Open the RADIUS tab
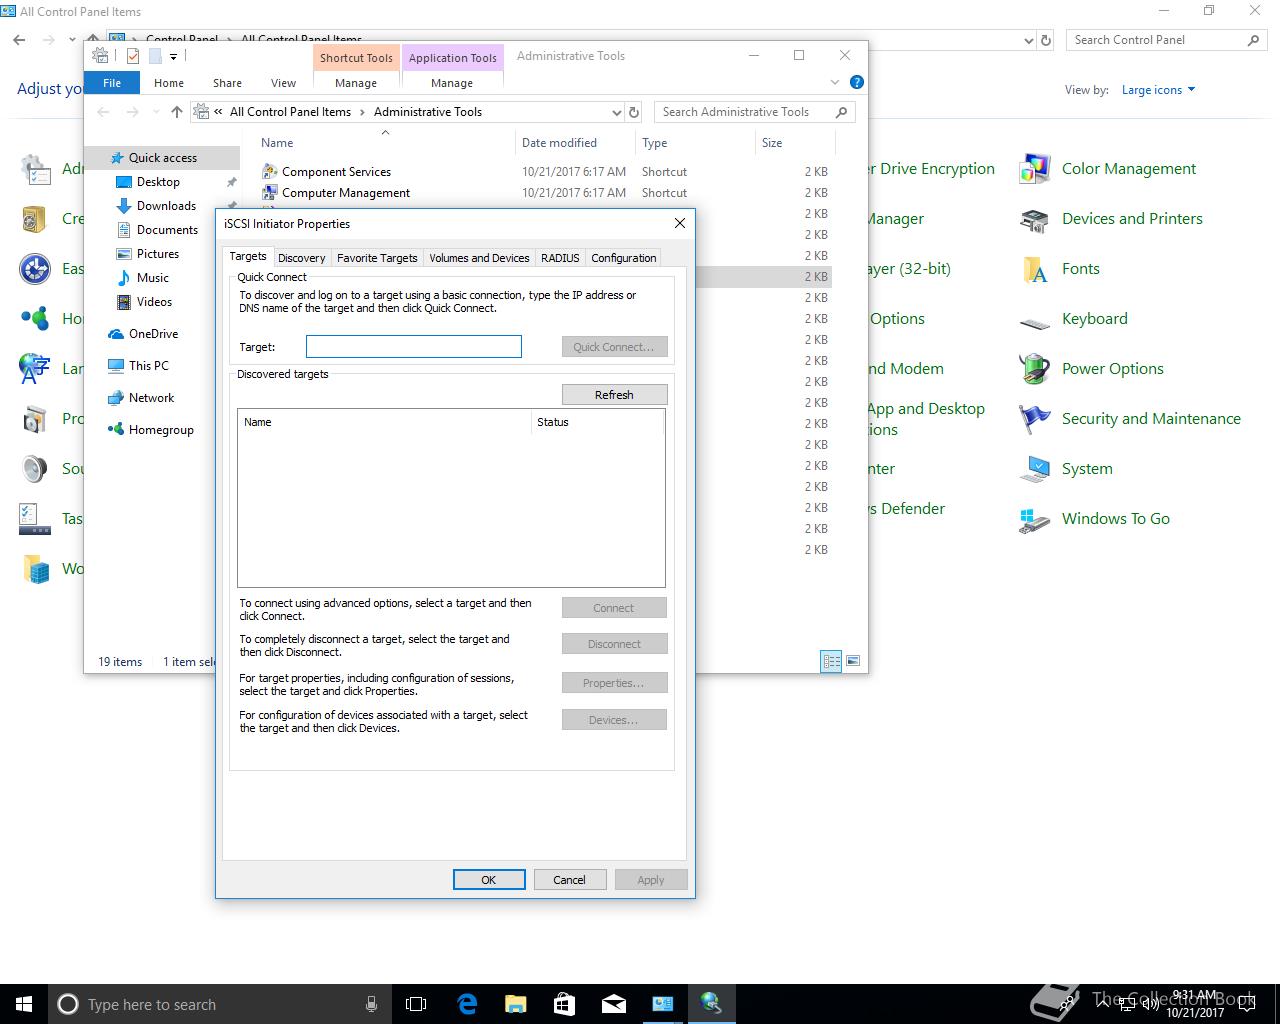 tap(560, 258)
